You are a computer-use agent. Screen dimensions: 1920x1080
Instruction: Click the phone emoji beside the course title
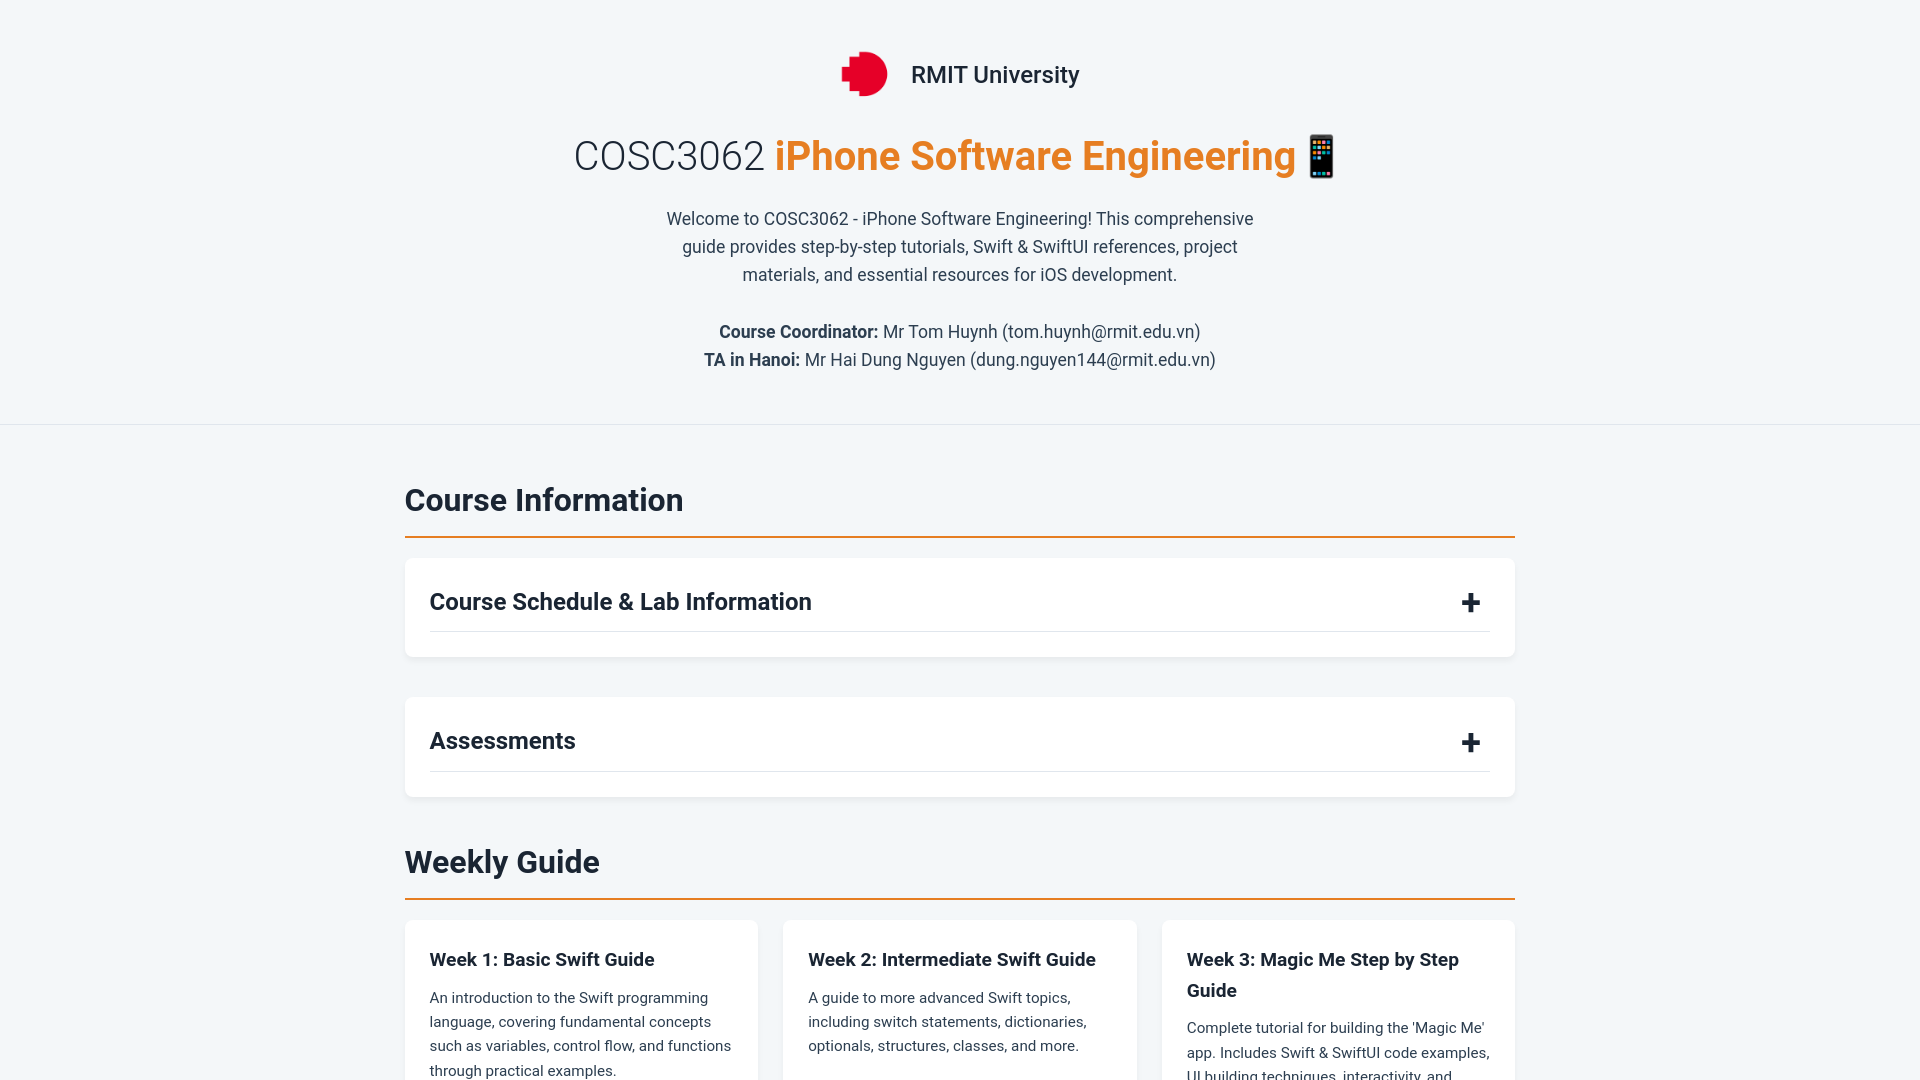1321,157
